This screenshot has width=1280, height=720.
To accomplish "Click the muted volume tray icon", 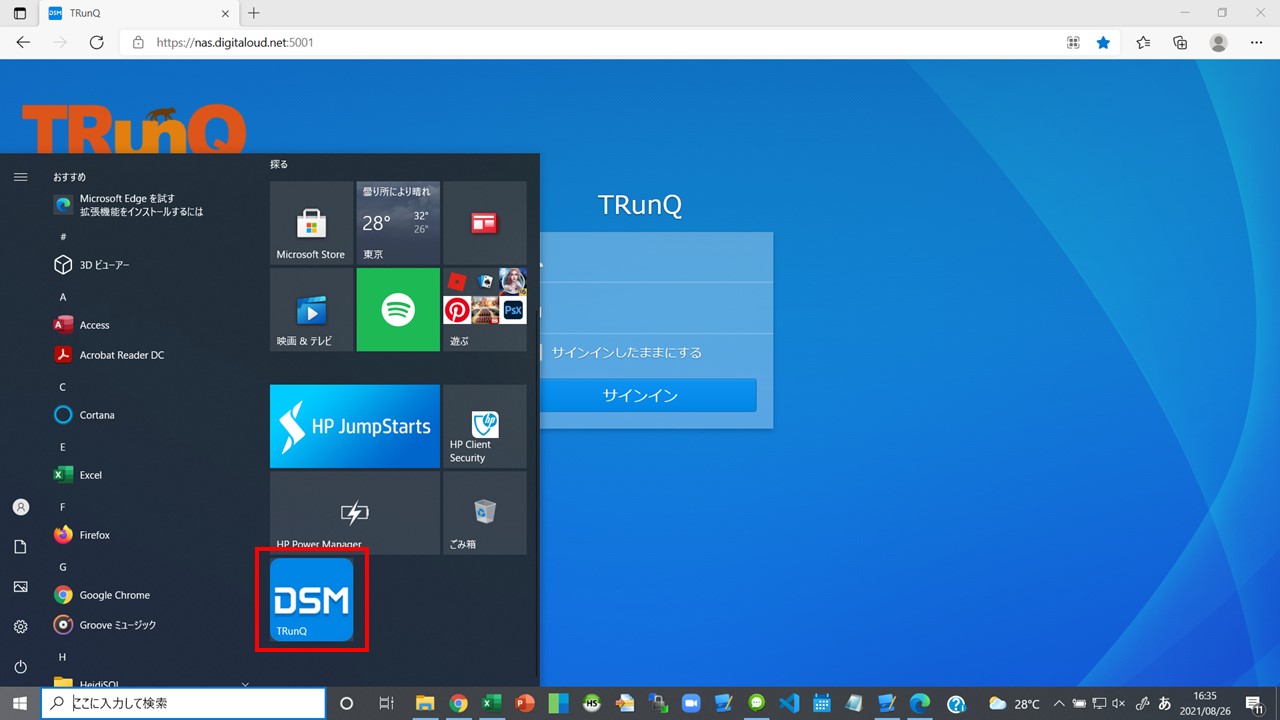I will pyautogui.click(x=1119, y=703).
